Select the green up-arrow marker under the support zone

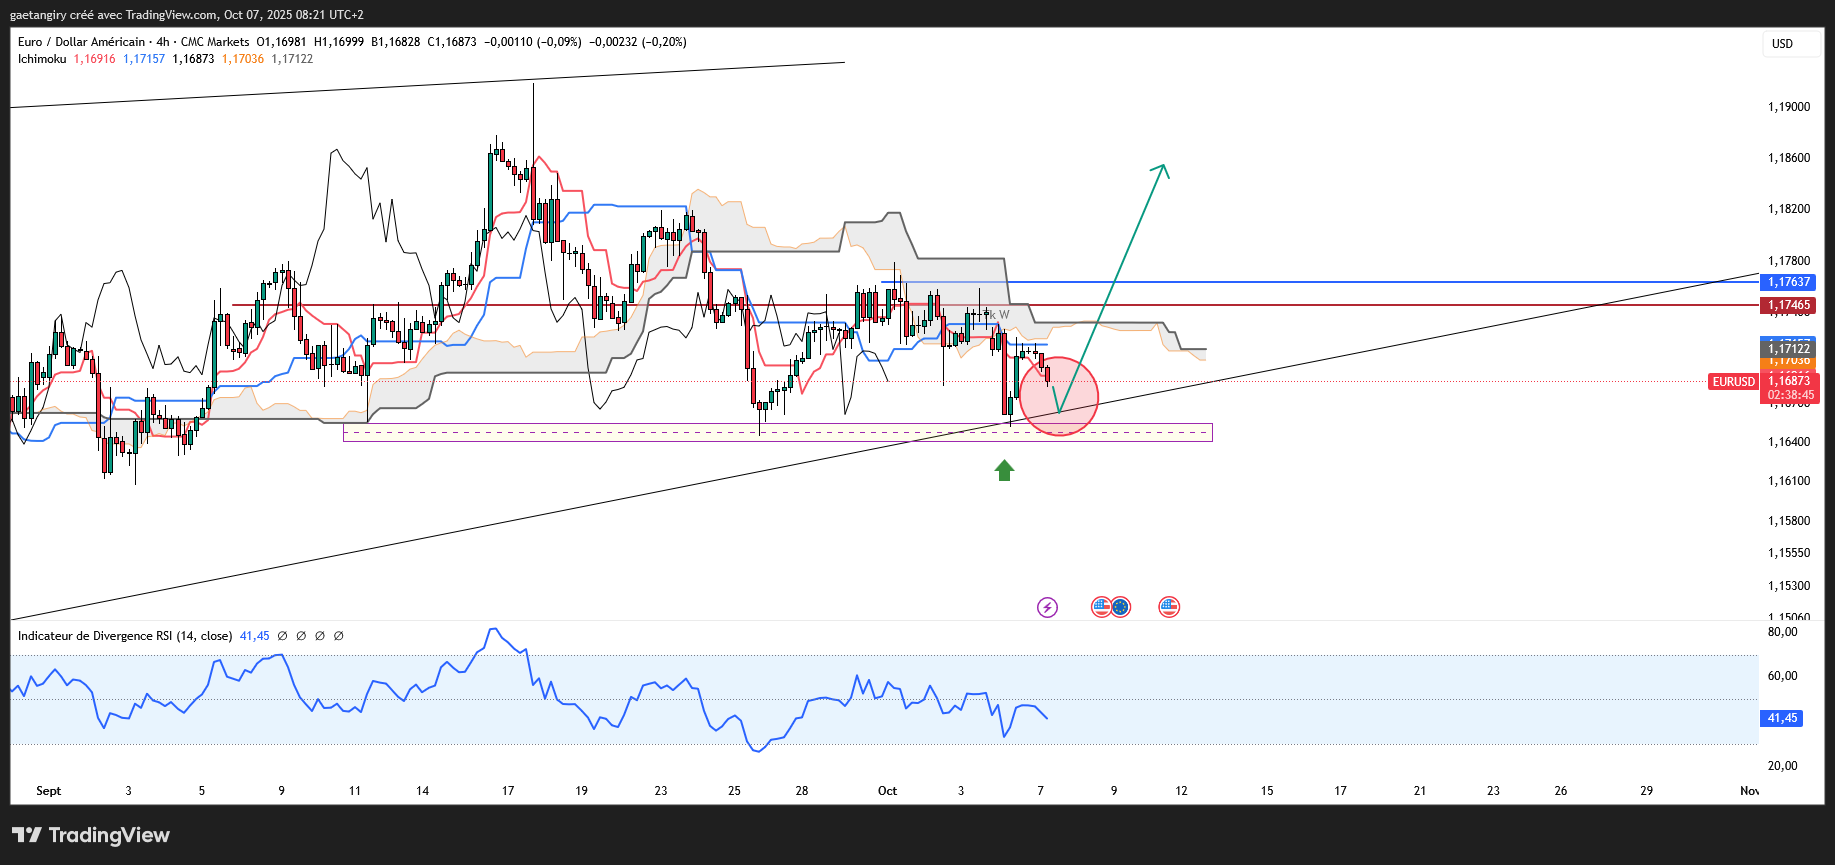1005,470
